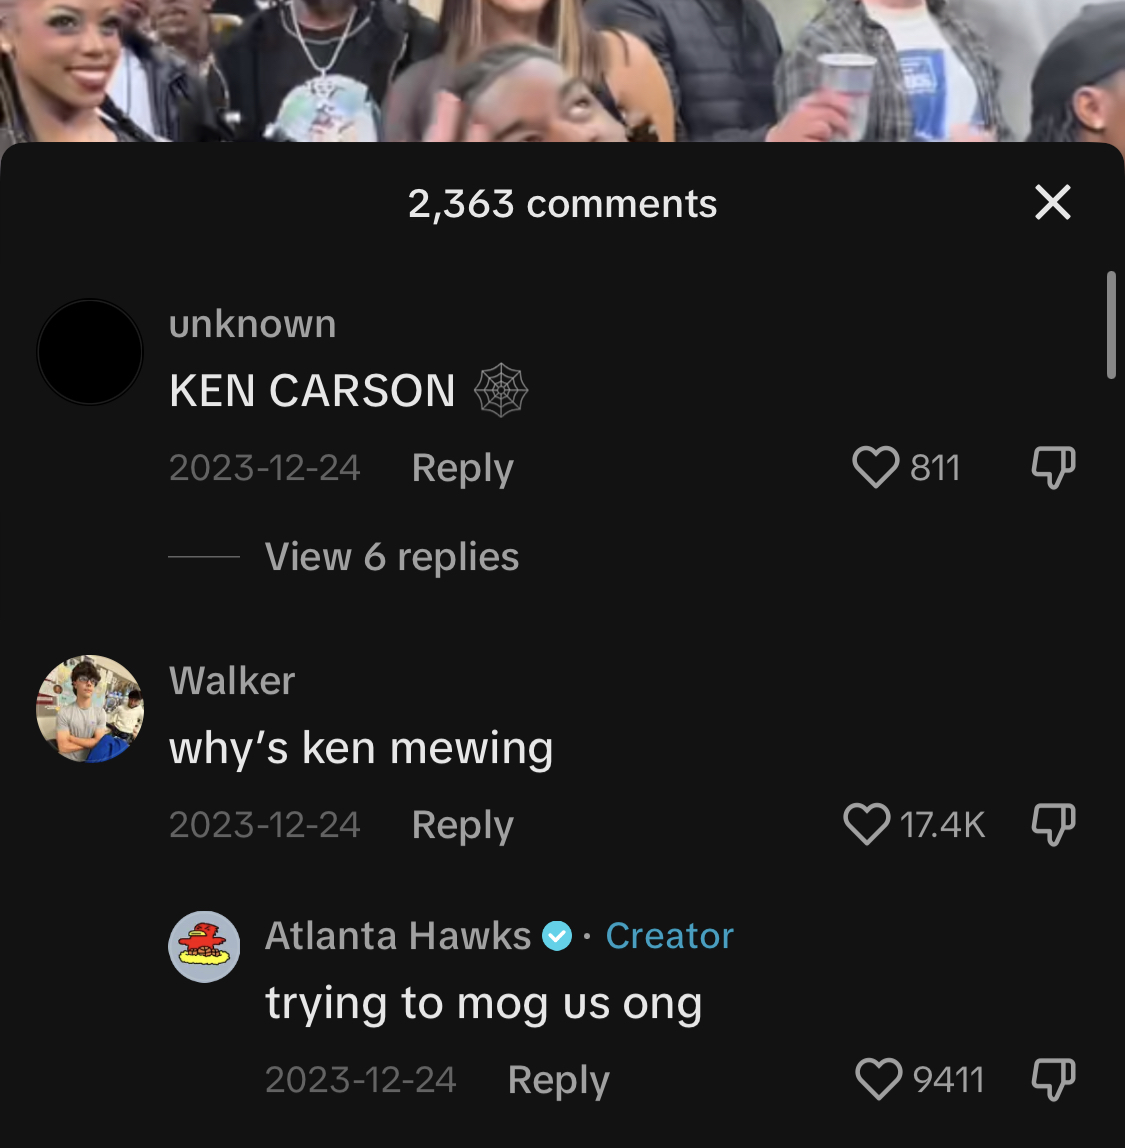This screenshot has height=1148, width=1125.
Task: Like the Atlanta Hawks reply
Action: 878,1079
